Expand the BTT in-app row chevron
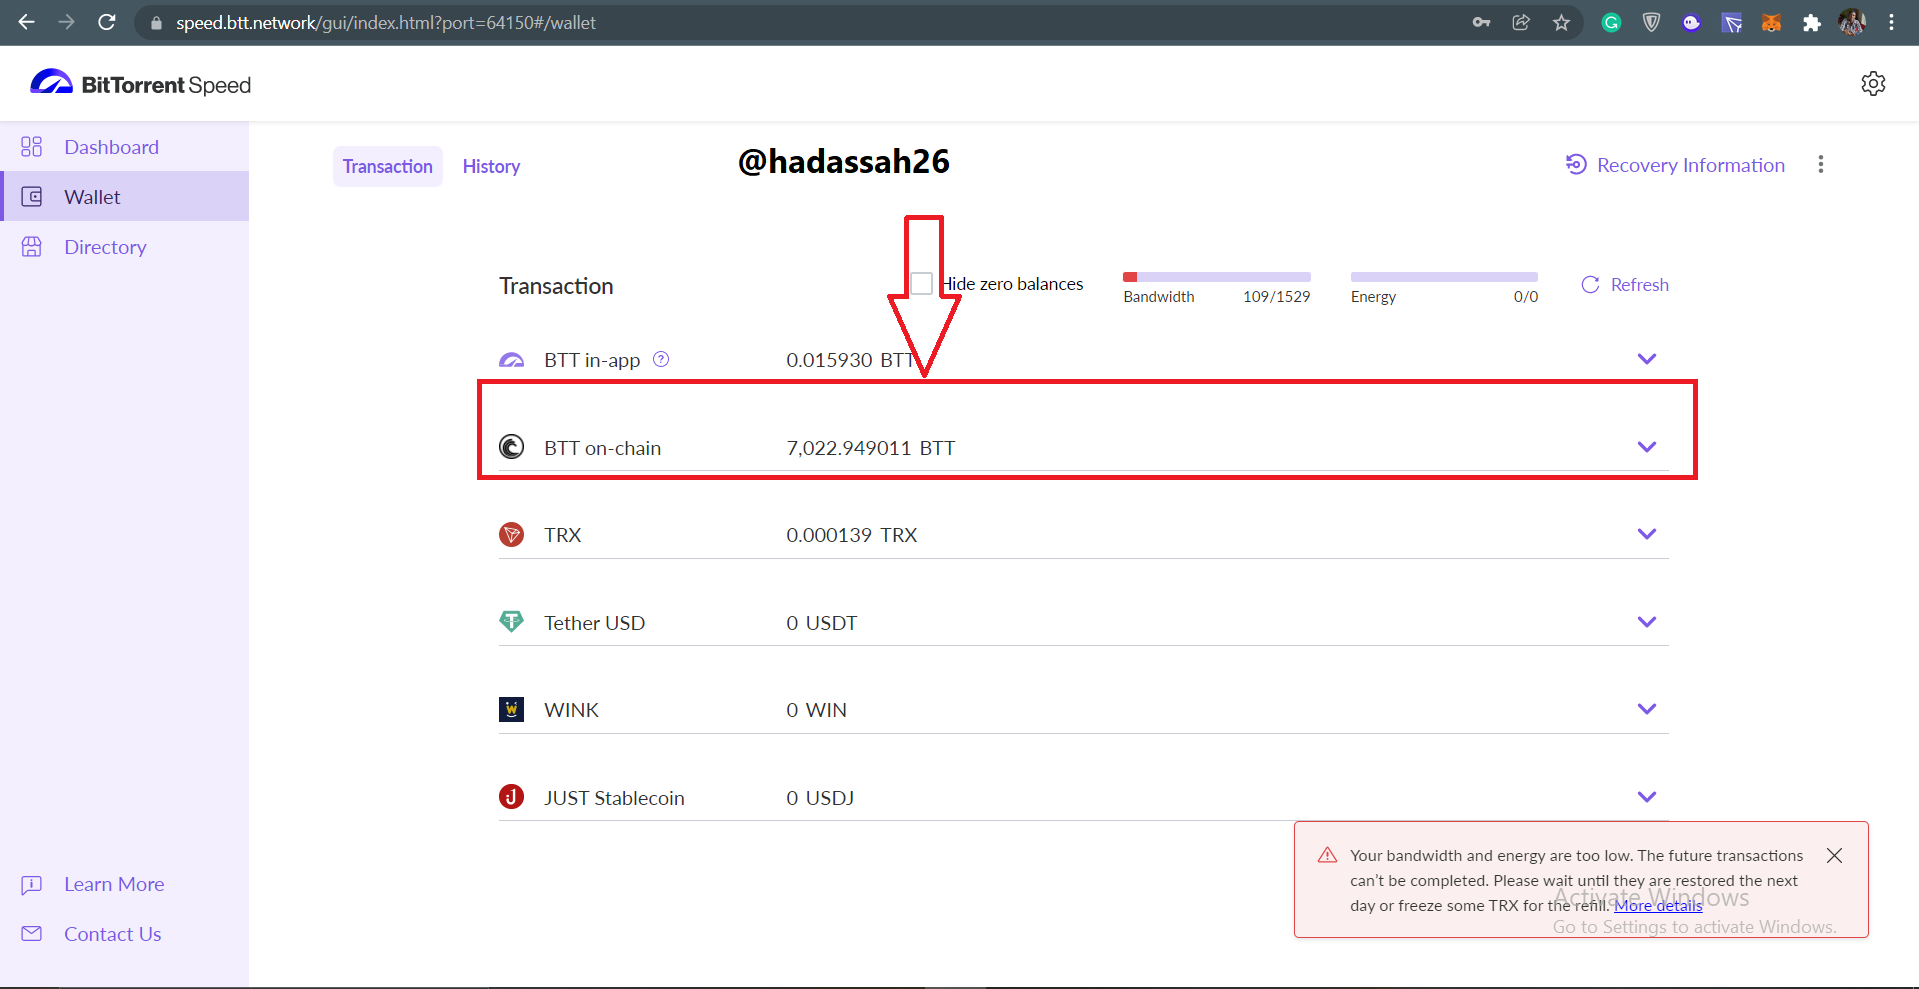The width and height of the screenshot is (1919, 989). (x=1647, y=359)
